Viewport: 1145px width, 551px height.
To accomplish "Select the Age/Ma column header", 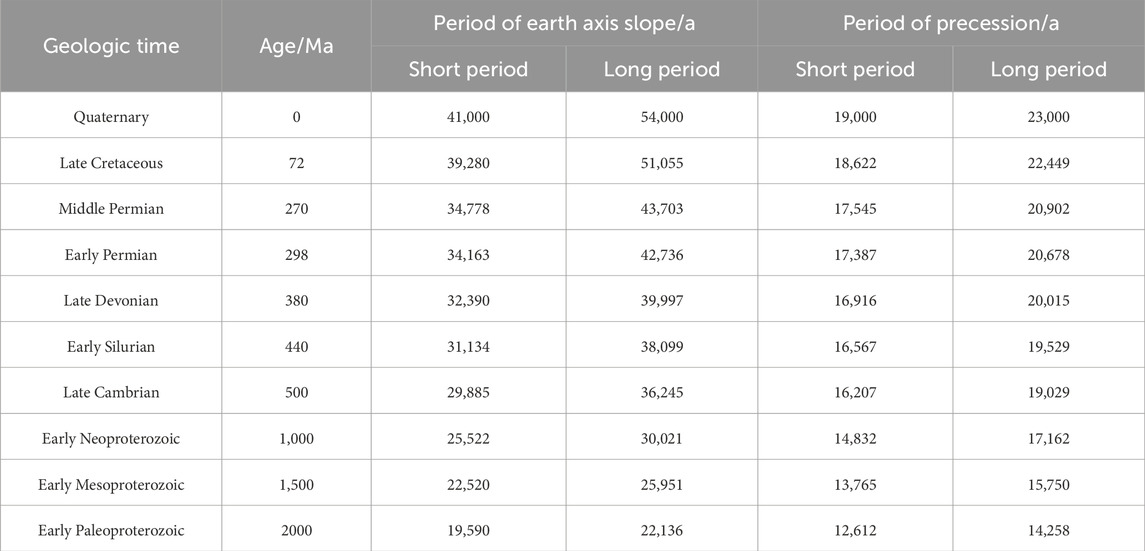I will 296,46.
